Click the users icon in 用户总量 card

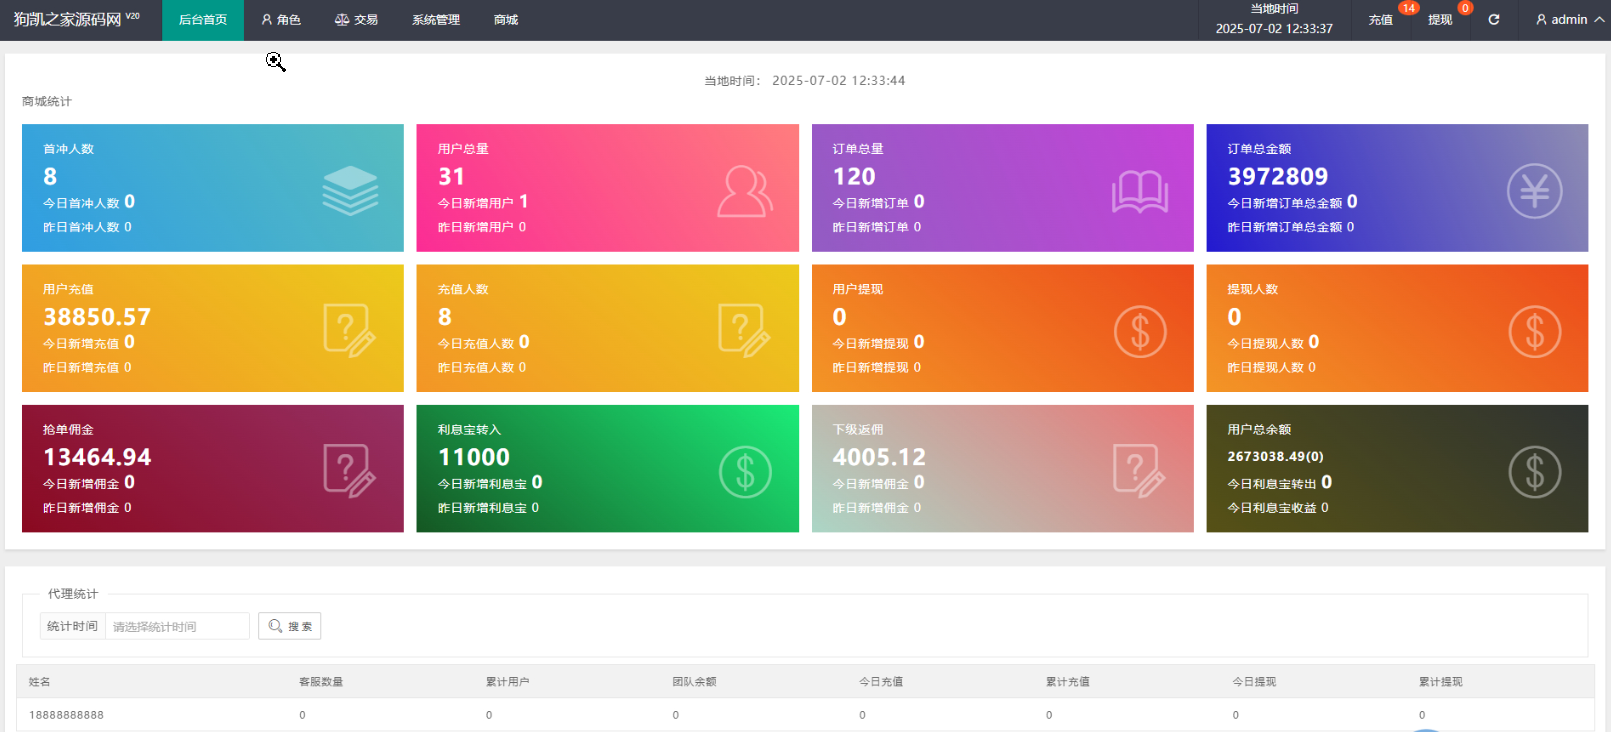click(x=745, y=191)
